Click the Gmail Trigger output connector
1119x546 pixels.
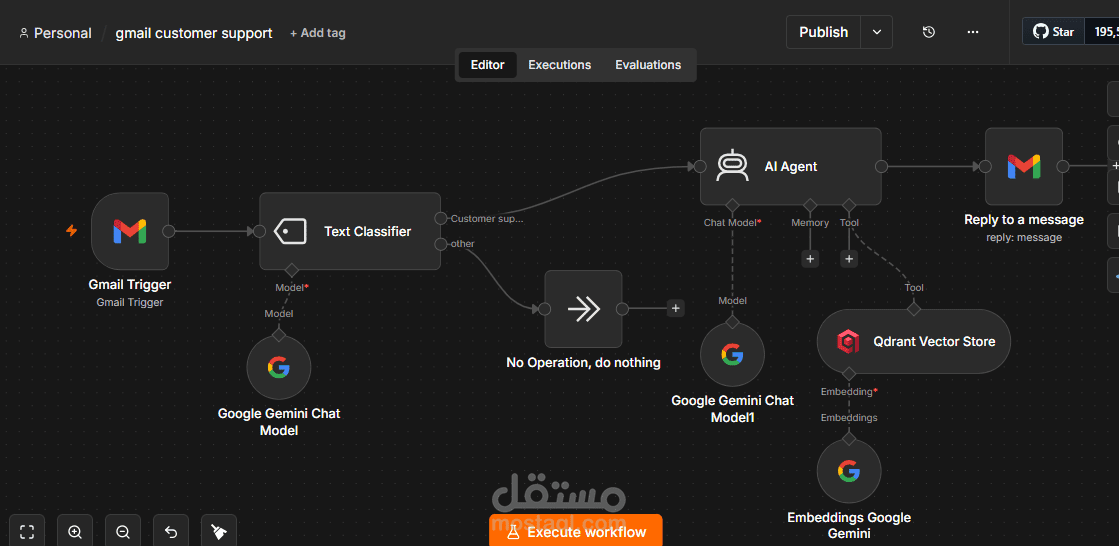tap(168, 231)
